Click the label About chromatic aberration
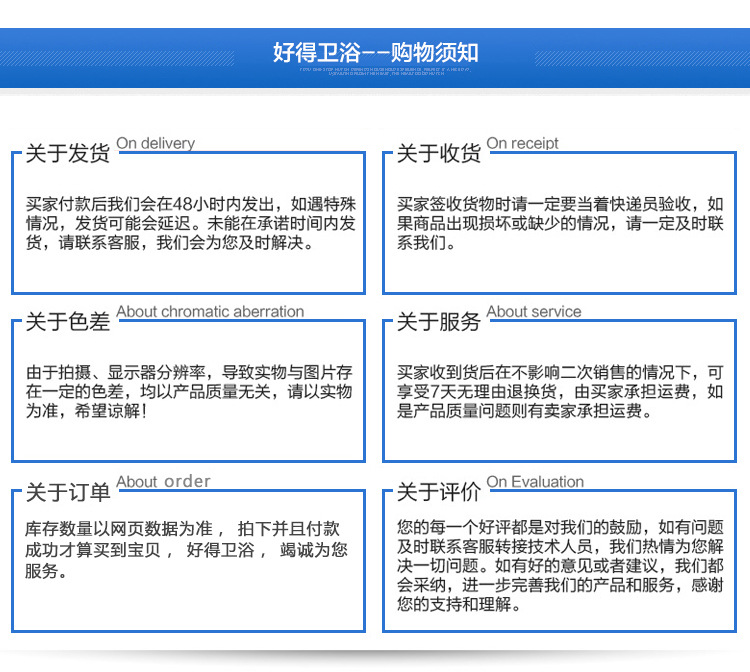 [210, 311]
